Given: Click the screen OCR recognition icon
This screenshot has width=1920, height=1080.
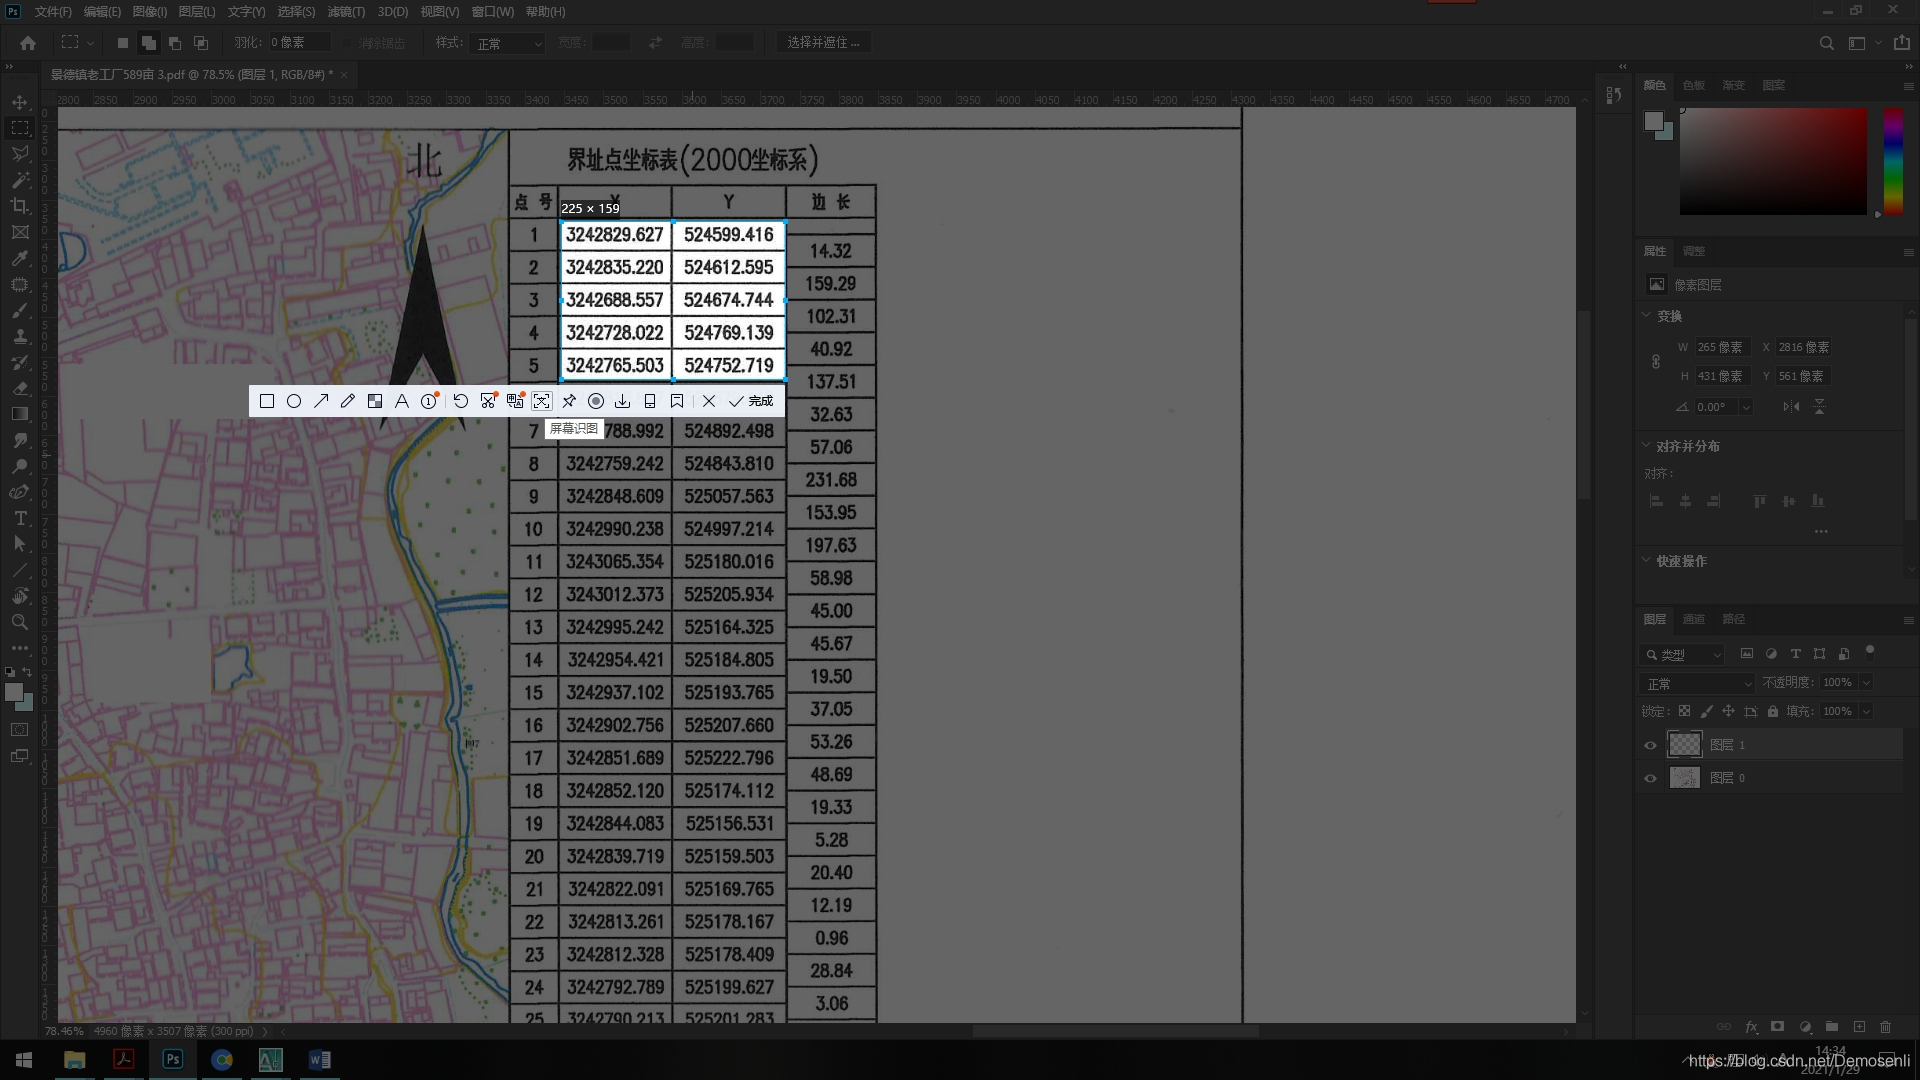Looking at the screenshot, I should coord(541,401).
